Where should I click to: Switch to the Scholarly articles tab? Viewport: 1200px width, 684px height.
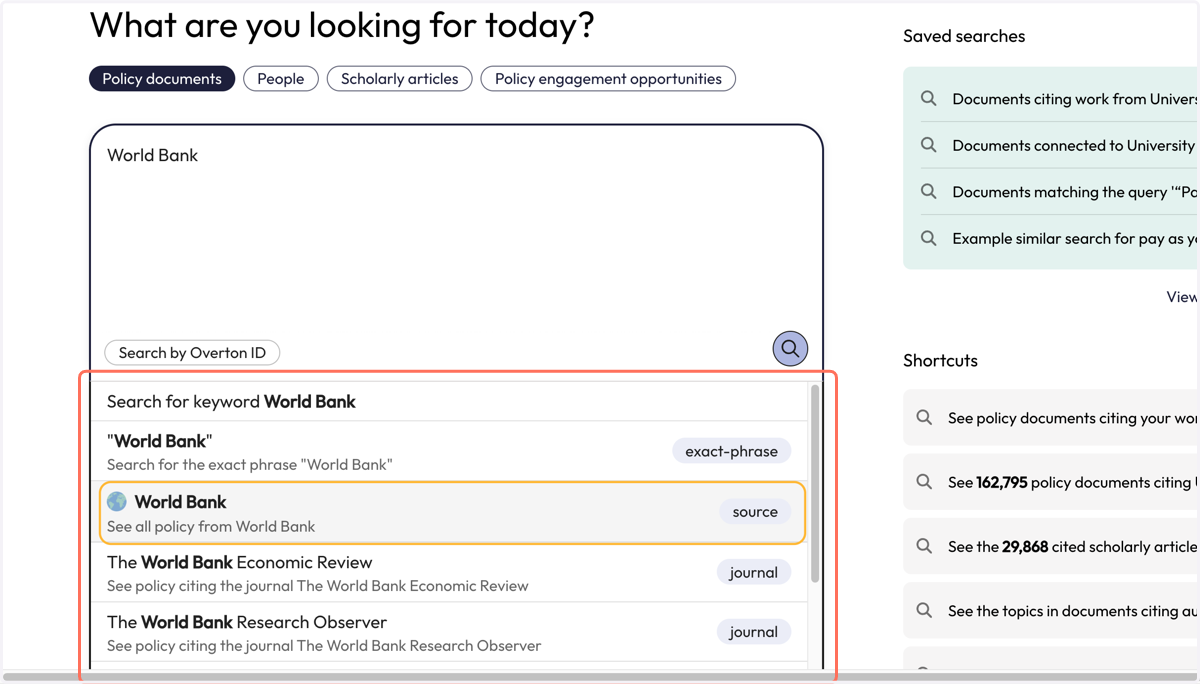tap(400, 79)
